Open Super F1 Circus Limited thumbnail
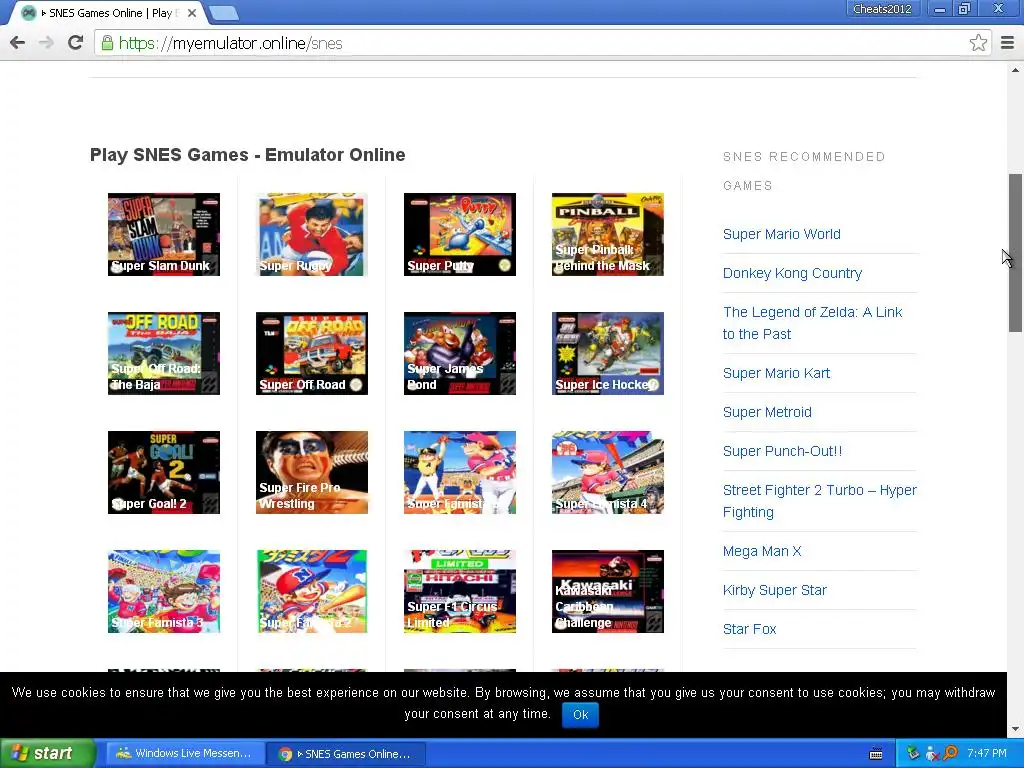 pyautogui.click(x=460, y=592)
